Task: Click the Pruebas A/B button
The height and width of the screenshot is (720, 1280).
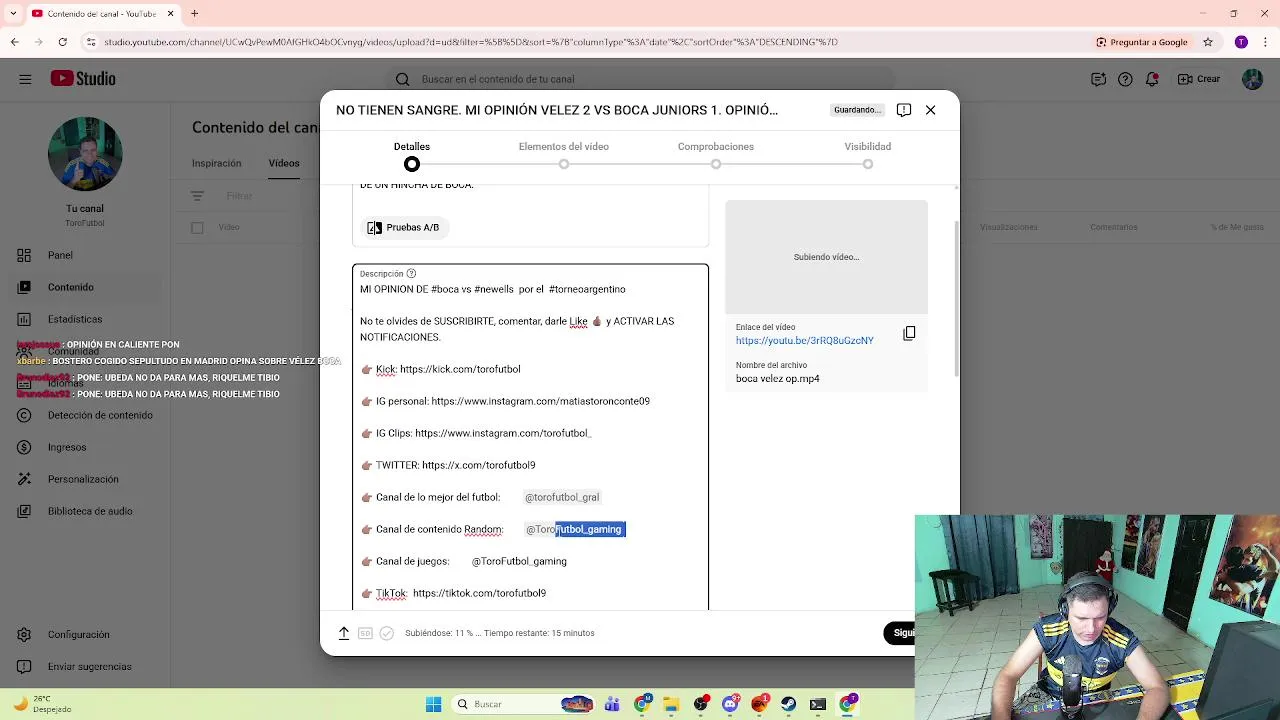Action: 404,227
